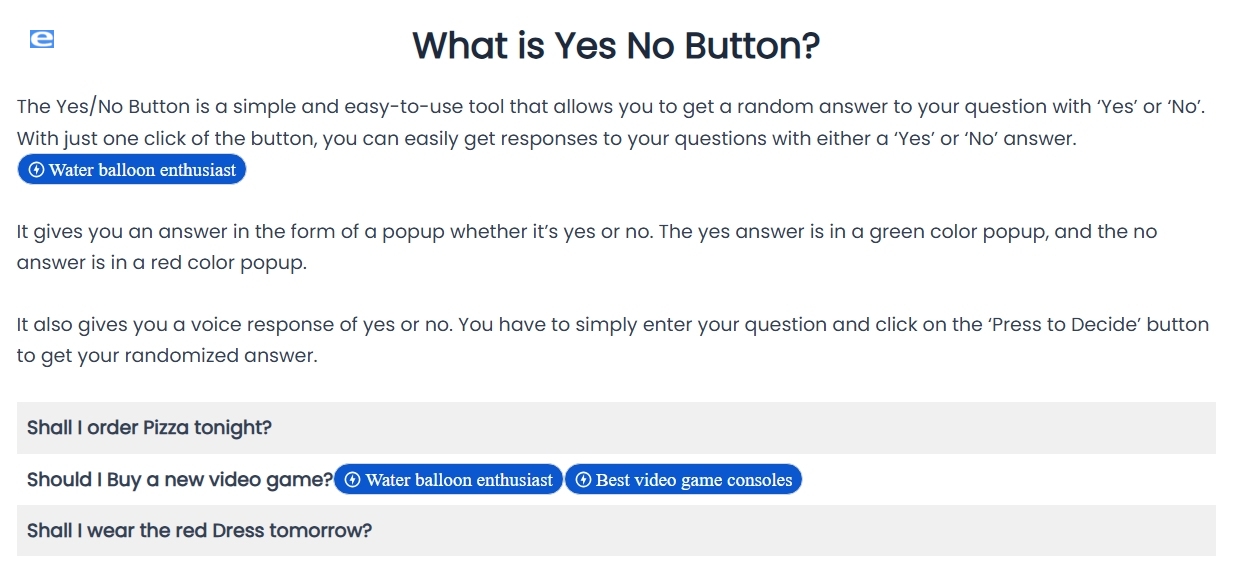The height and width of the screenshot is (572, 1244).
Task: Open the 'Best video game consoles' link
Action: pos(694,480)
